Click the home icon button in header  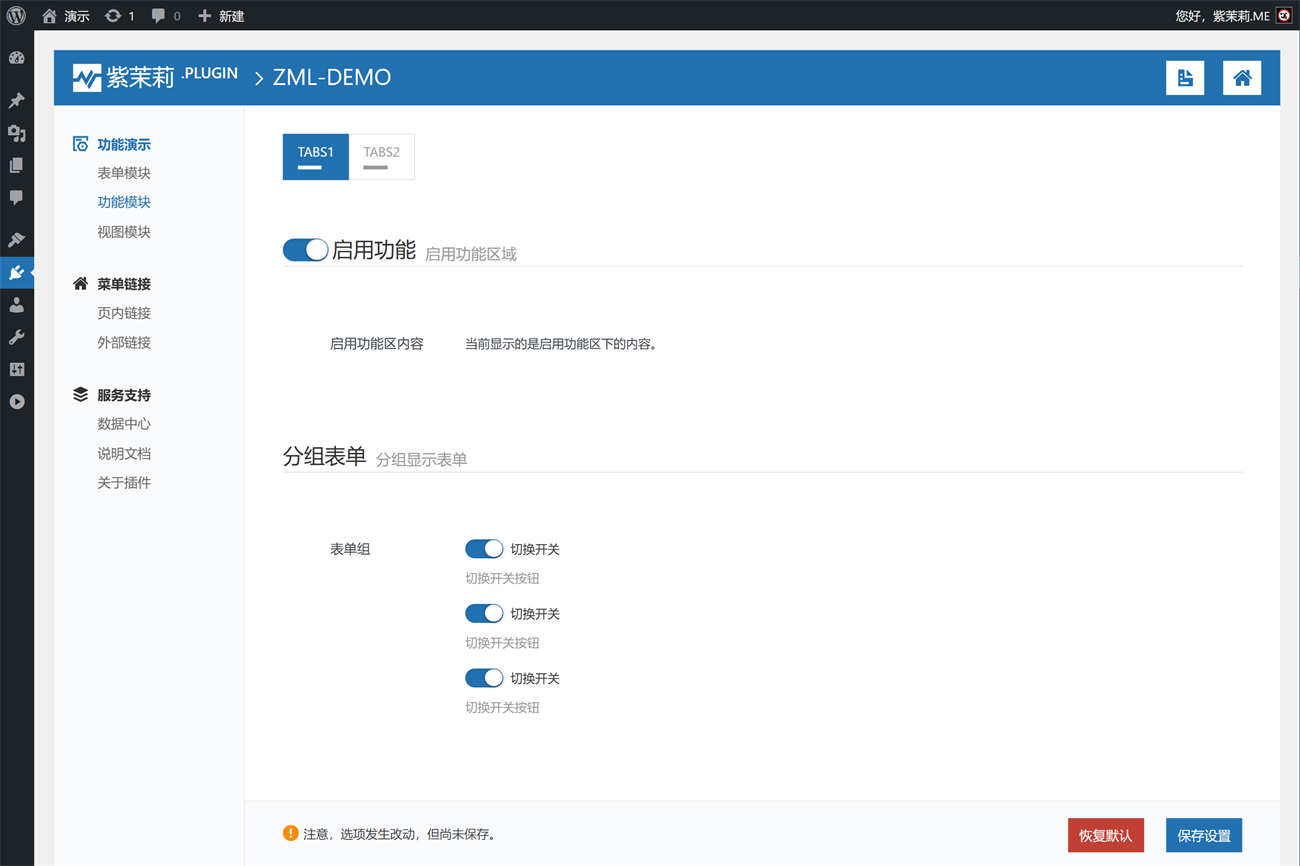tap(1242, 78)
